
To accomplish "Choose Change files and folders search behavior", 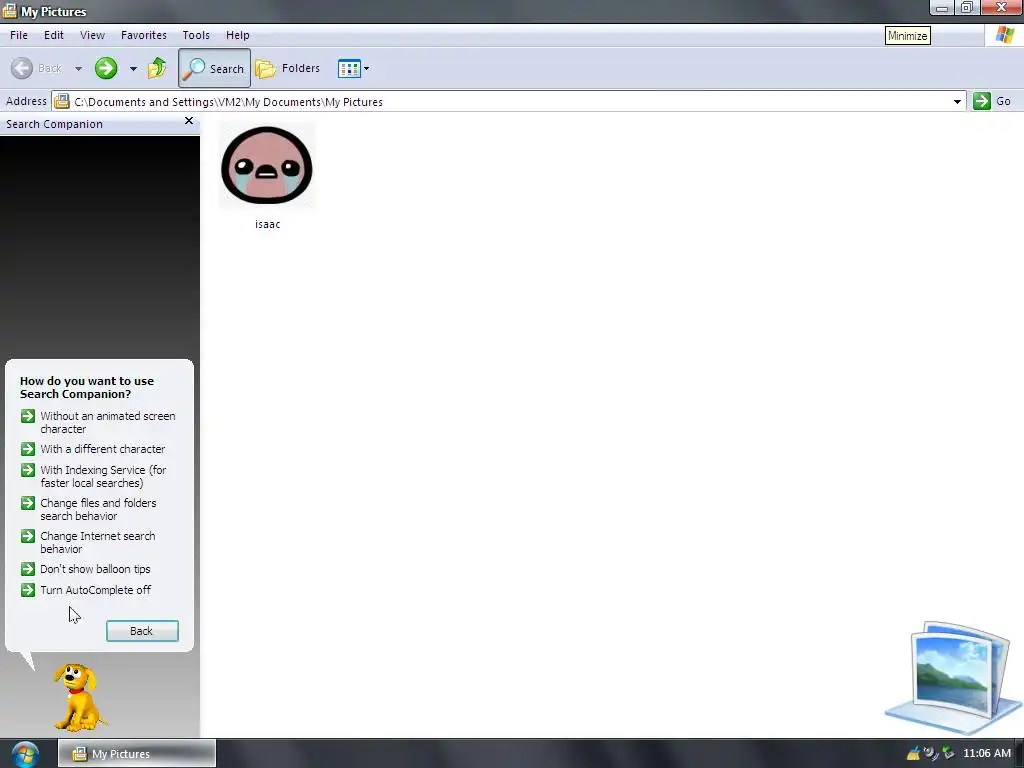I will [x=98, y=509].
